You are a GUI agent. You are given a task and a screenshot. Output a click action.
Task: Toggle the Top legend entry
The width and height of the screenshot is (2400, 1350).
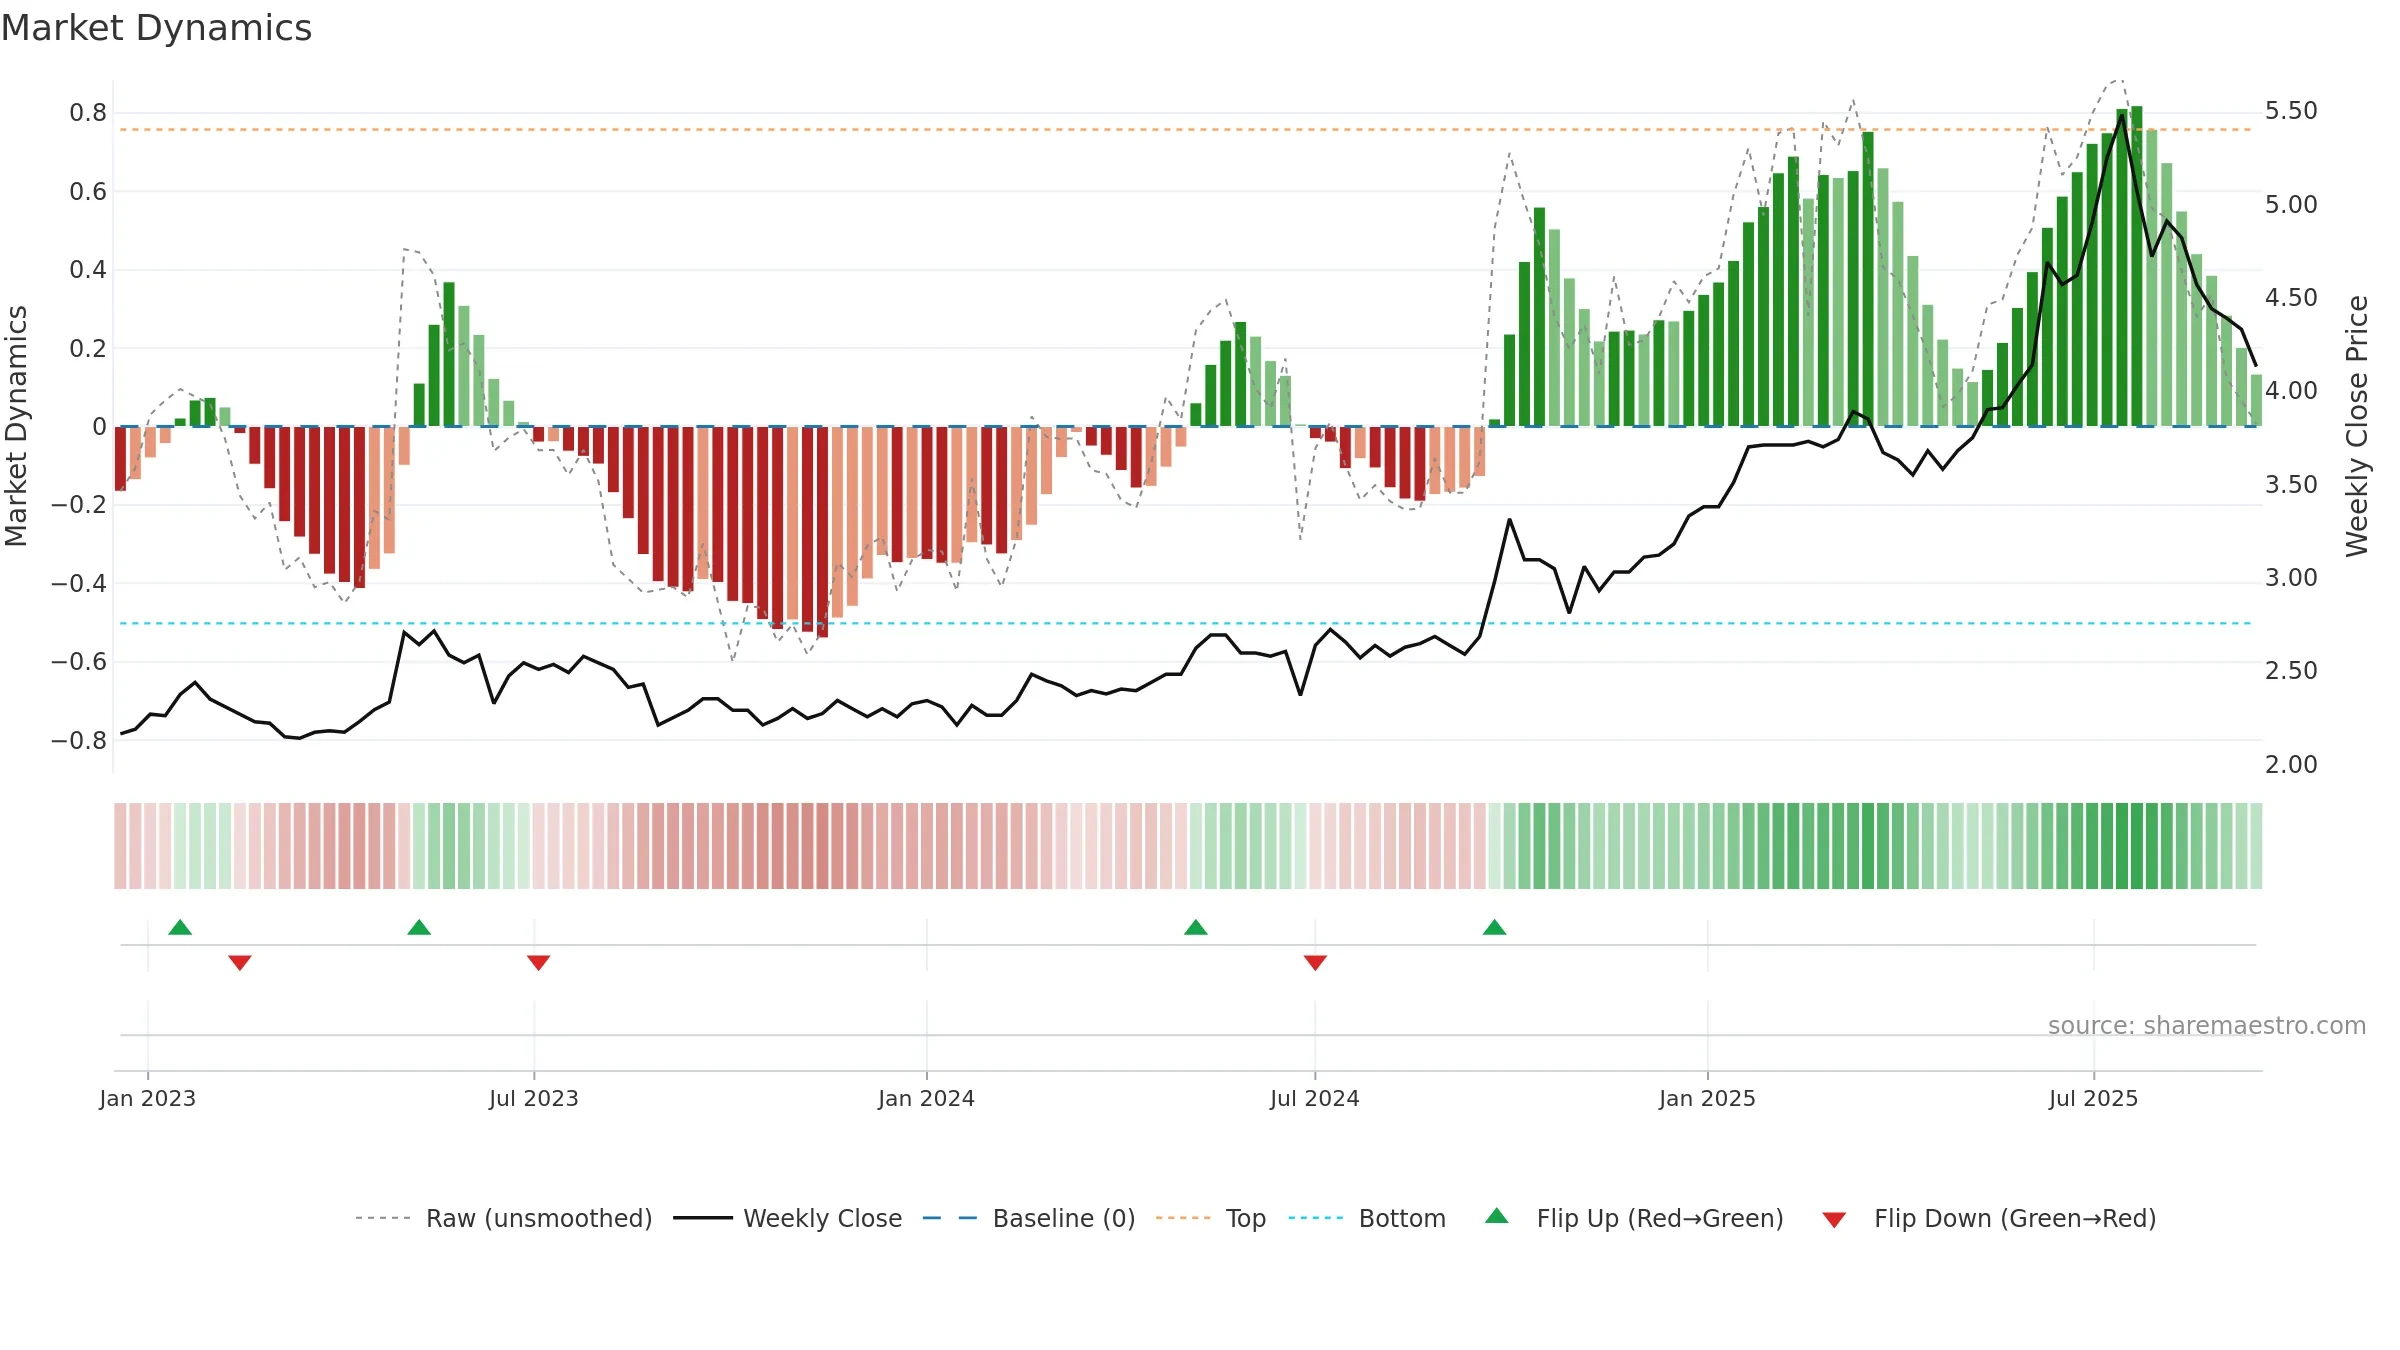point(1210,1218)
